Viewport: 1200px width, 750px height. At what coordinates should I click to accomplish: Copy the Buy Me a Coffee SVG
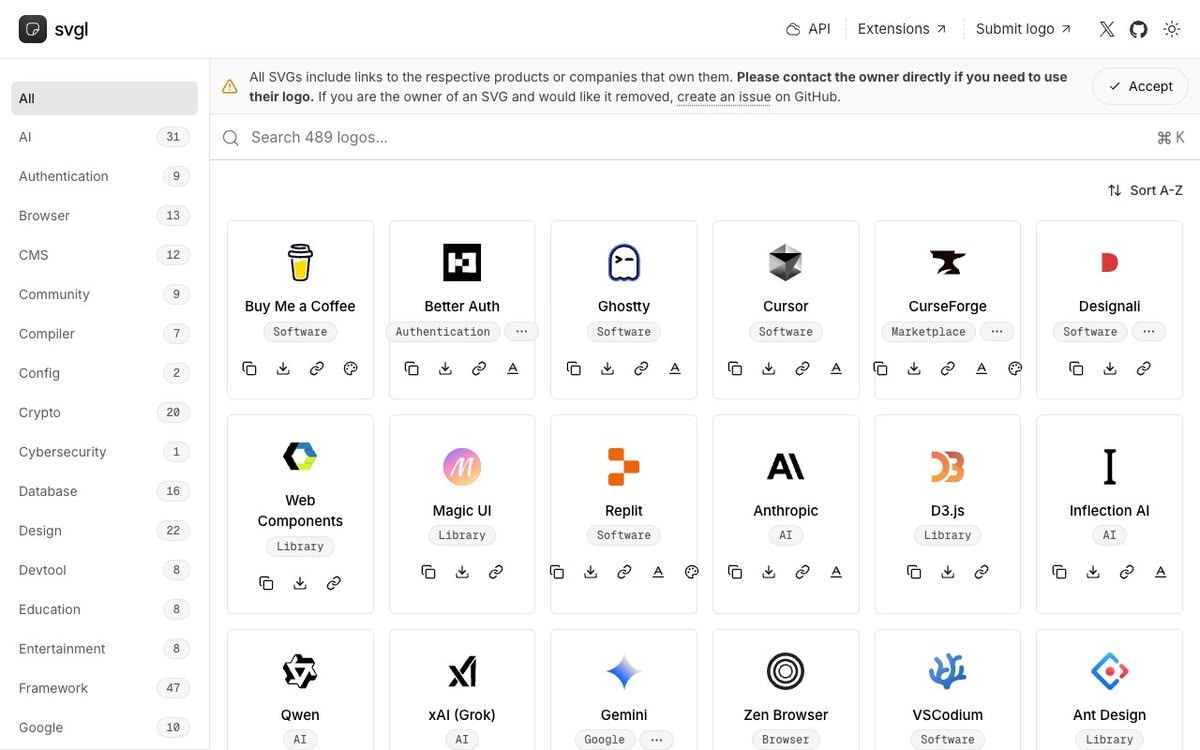[x=250, y=369]
